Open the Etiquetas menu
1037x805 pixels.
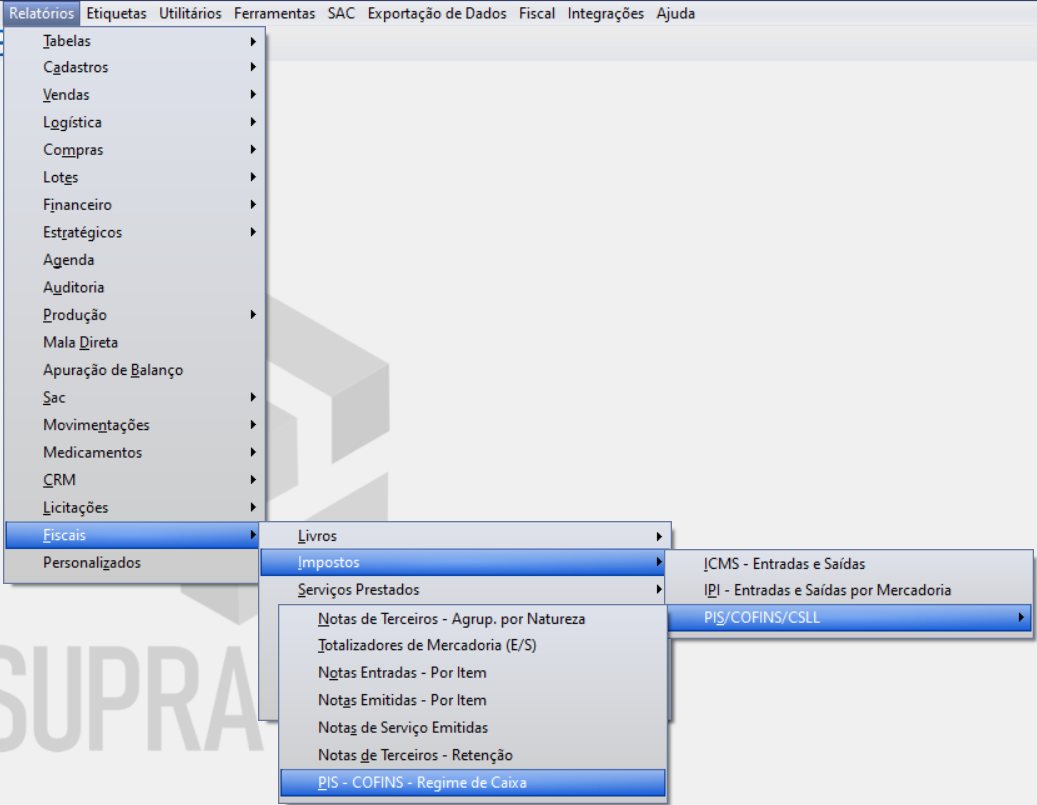click(116, 14)
